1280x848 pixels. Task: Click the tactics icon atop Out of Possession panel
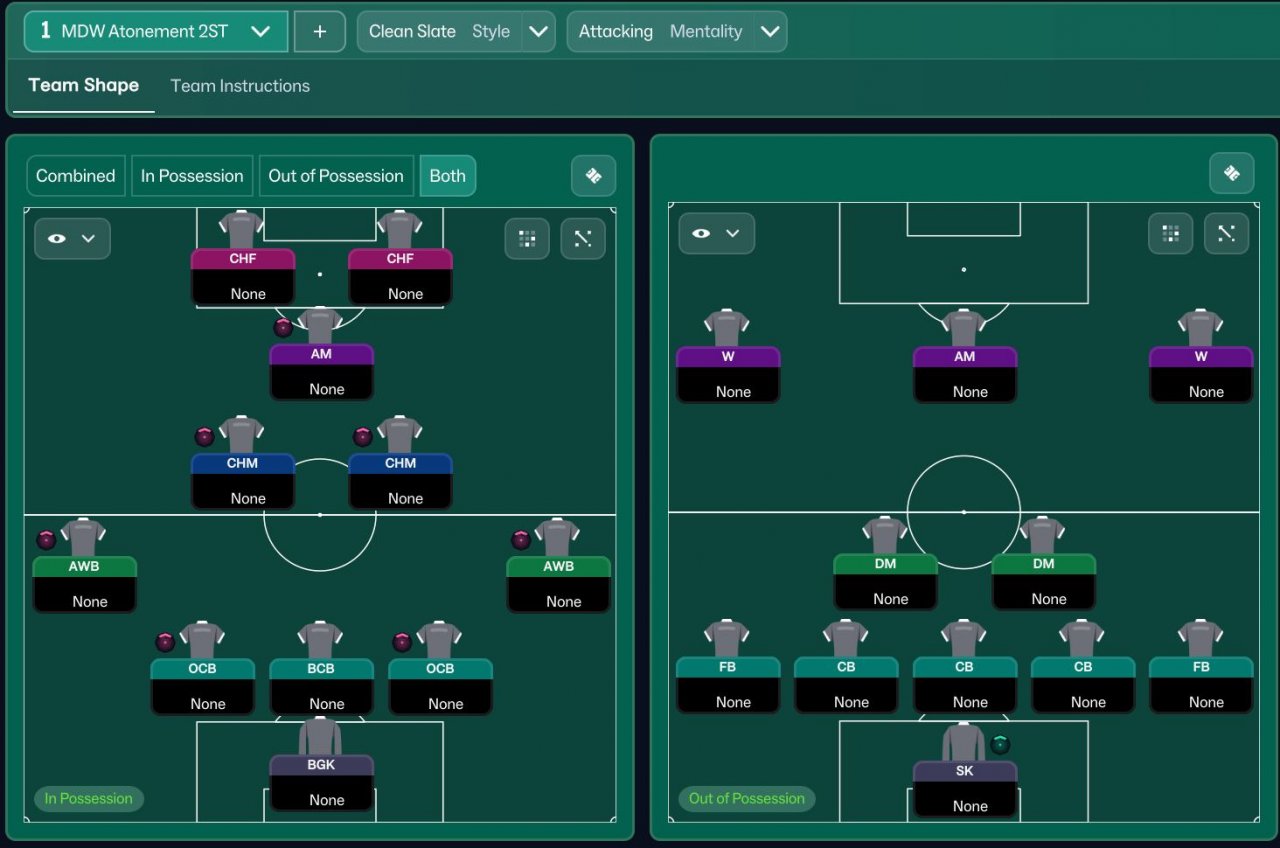click(x=1232, y=173)
